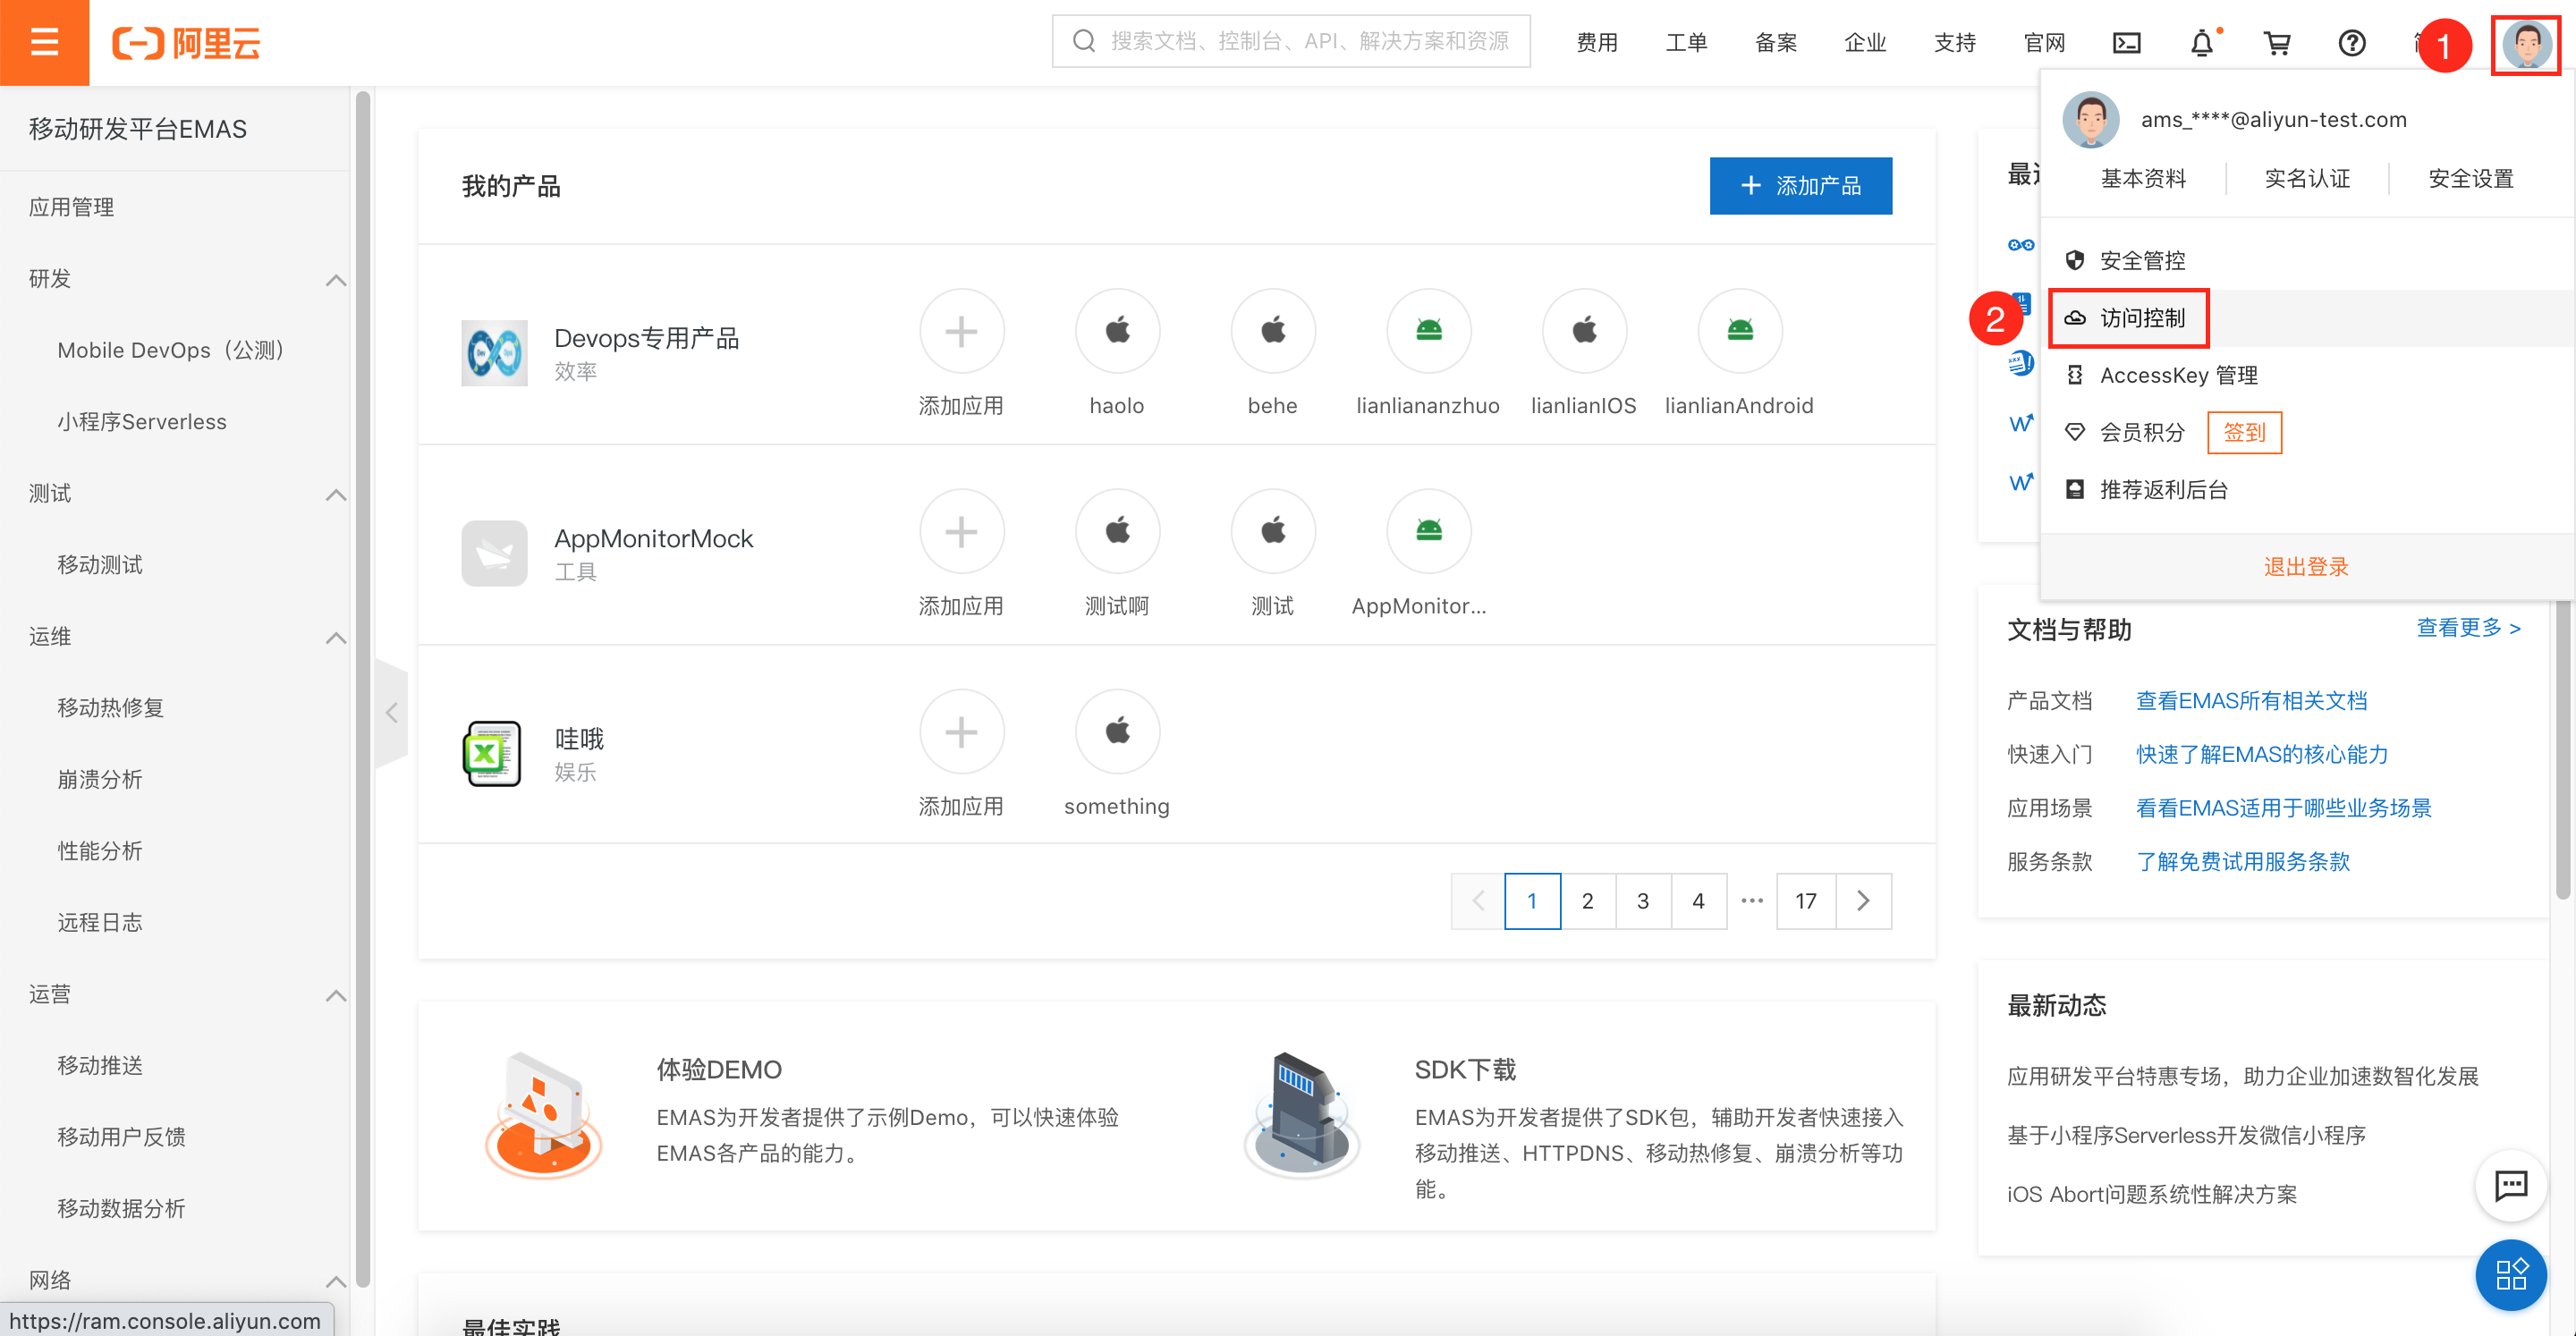Add an app to Devops专用产品
Viewport: 2576px width, 1336px height.
[x=961, y=331]
